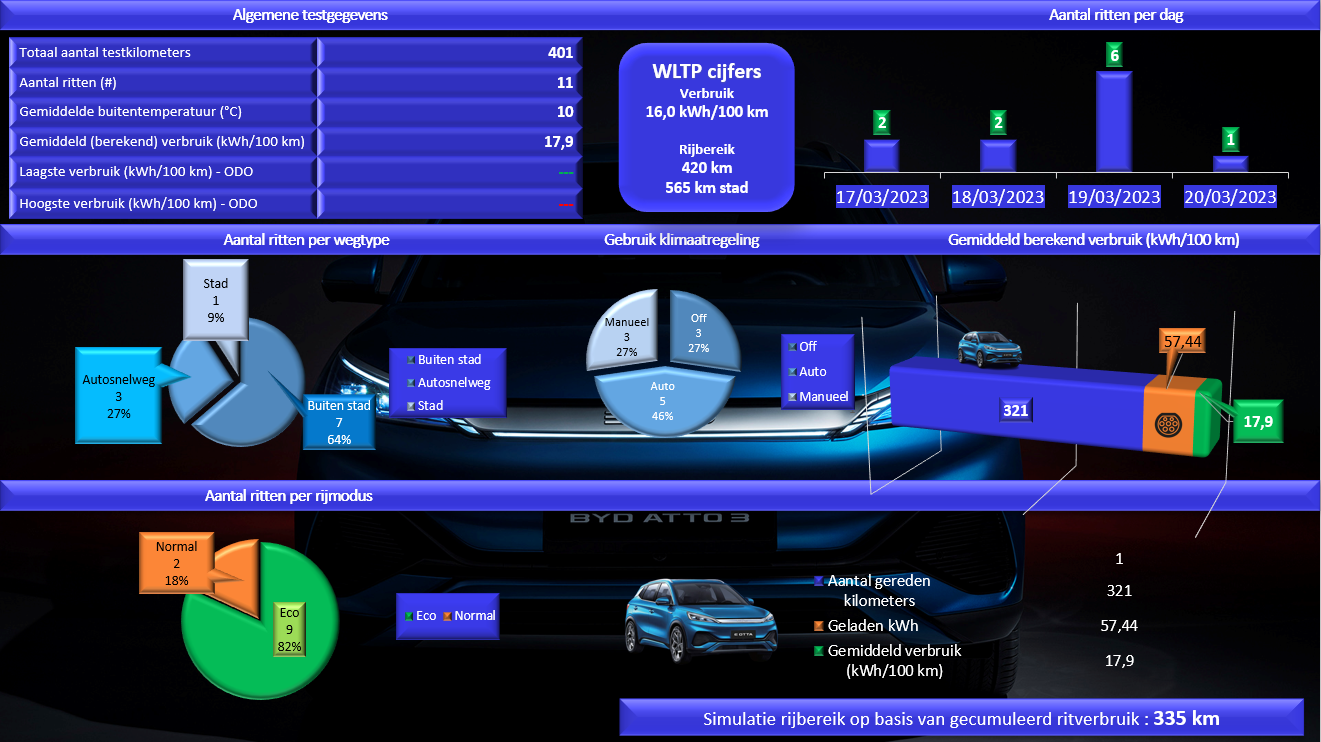The height and width of the screenshot is (742, 1321).
Task: Click the Gebruik klimaatregeling heading
Action: [x=681, y=240]
